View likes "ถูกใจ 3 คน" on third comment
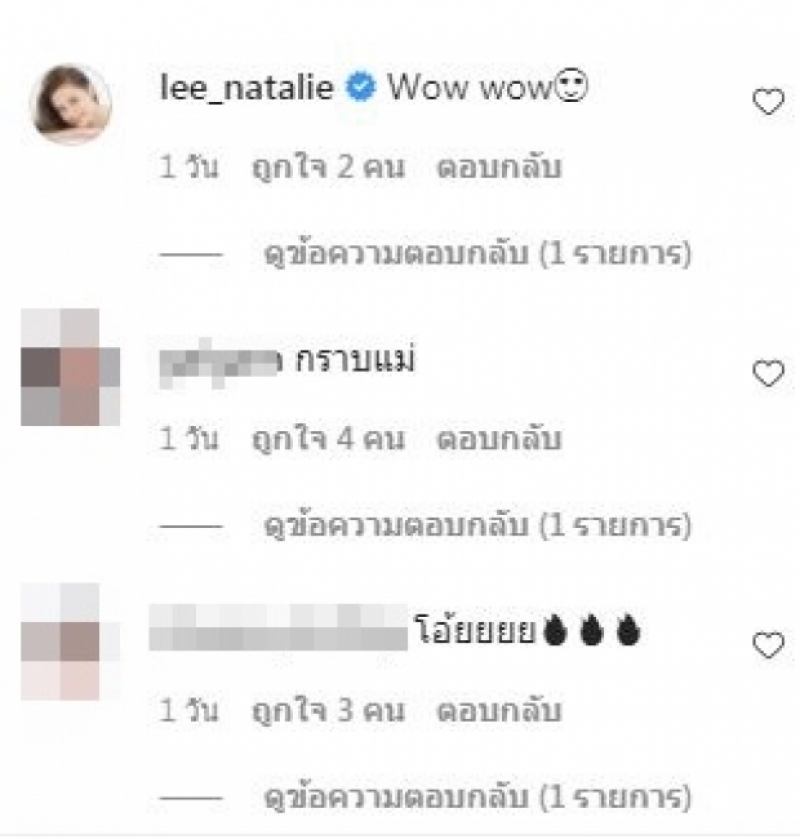 [x=328, y=711]
